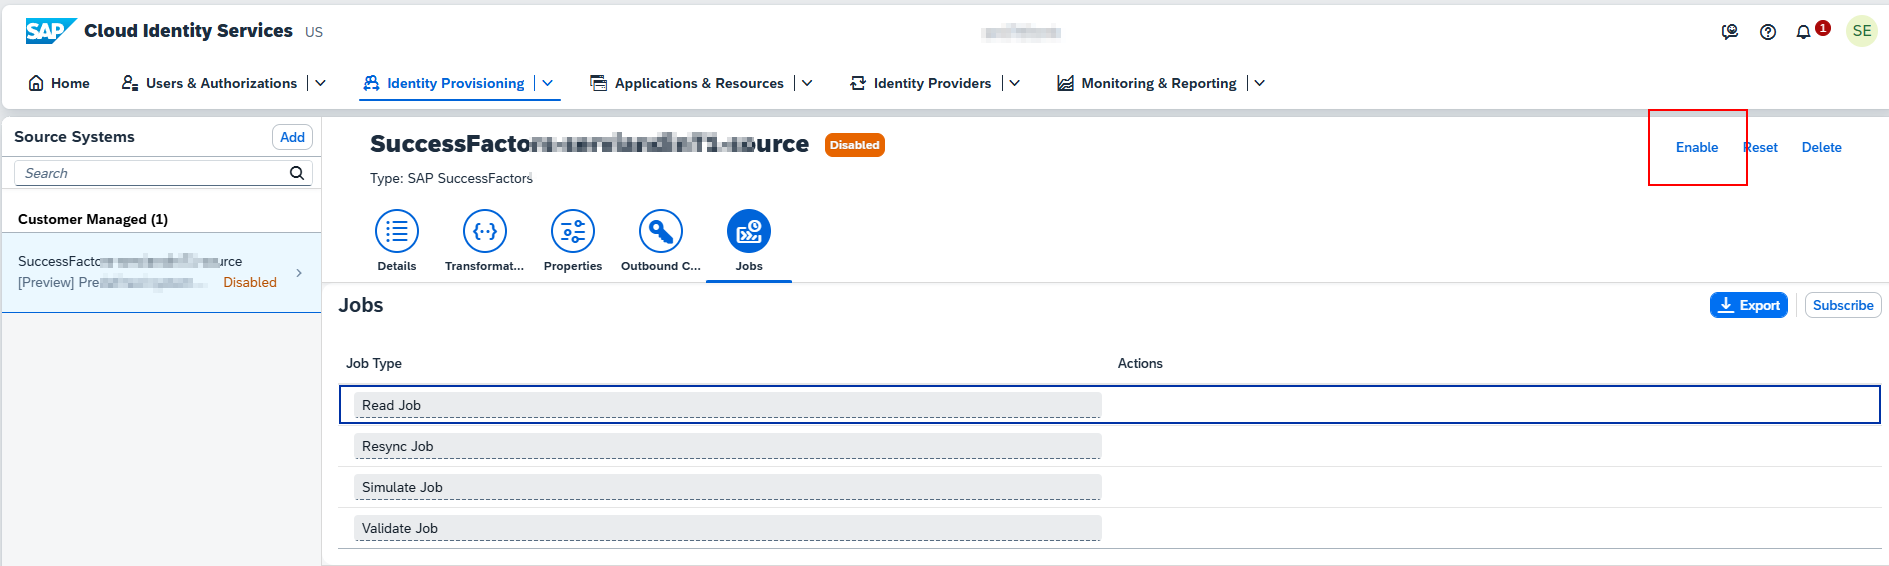Click the Actions column header

tap(1140, 363)
